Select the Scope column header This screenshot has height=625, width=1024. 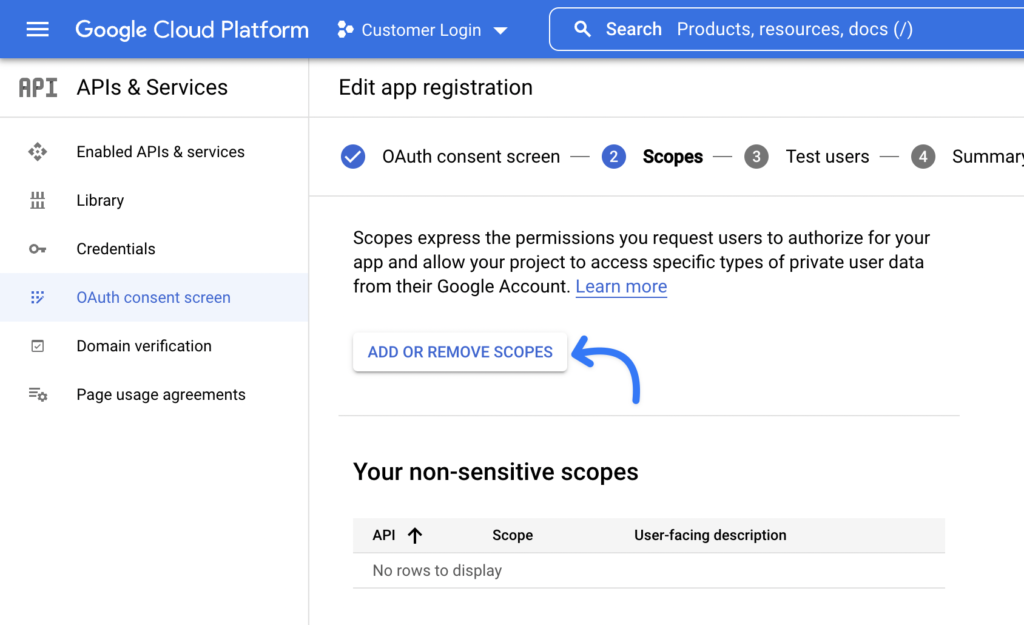[512, 535]
